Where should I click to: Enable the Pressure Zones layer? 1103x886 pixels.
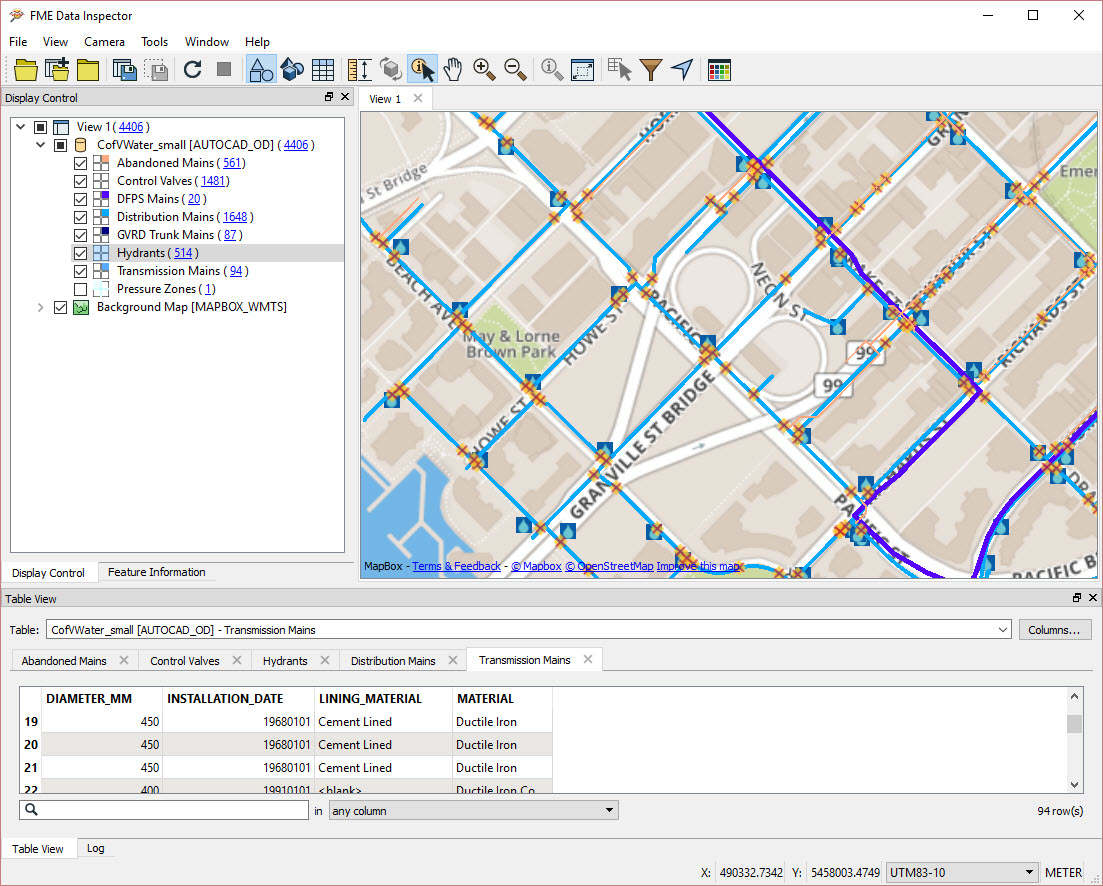80,289
